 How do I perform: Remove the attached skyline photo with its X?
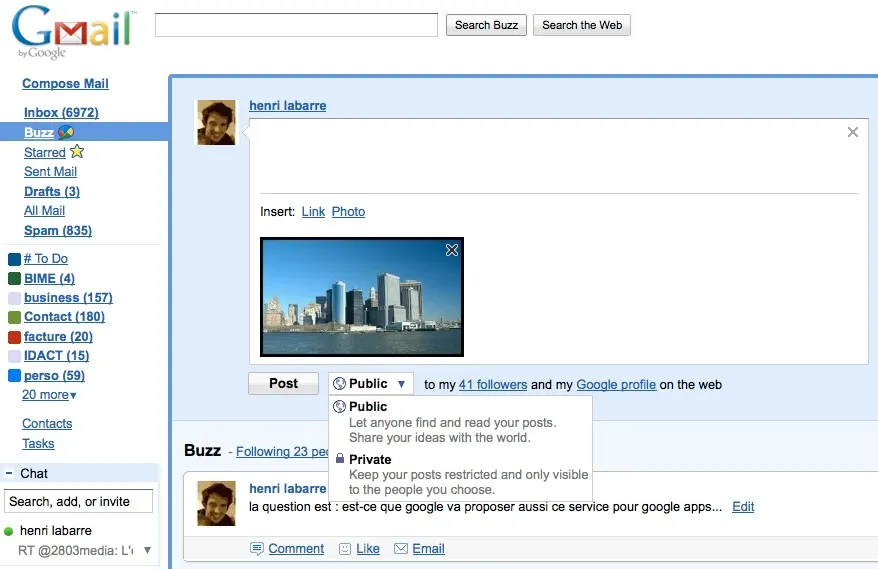(x=452, y=250)
